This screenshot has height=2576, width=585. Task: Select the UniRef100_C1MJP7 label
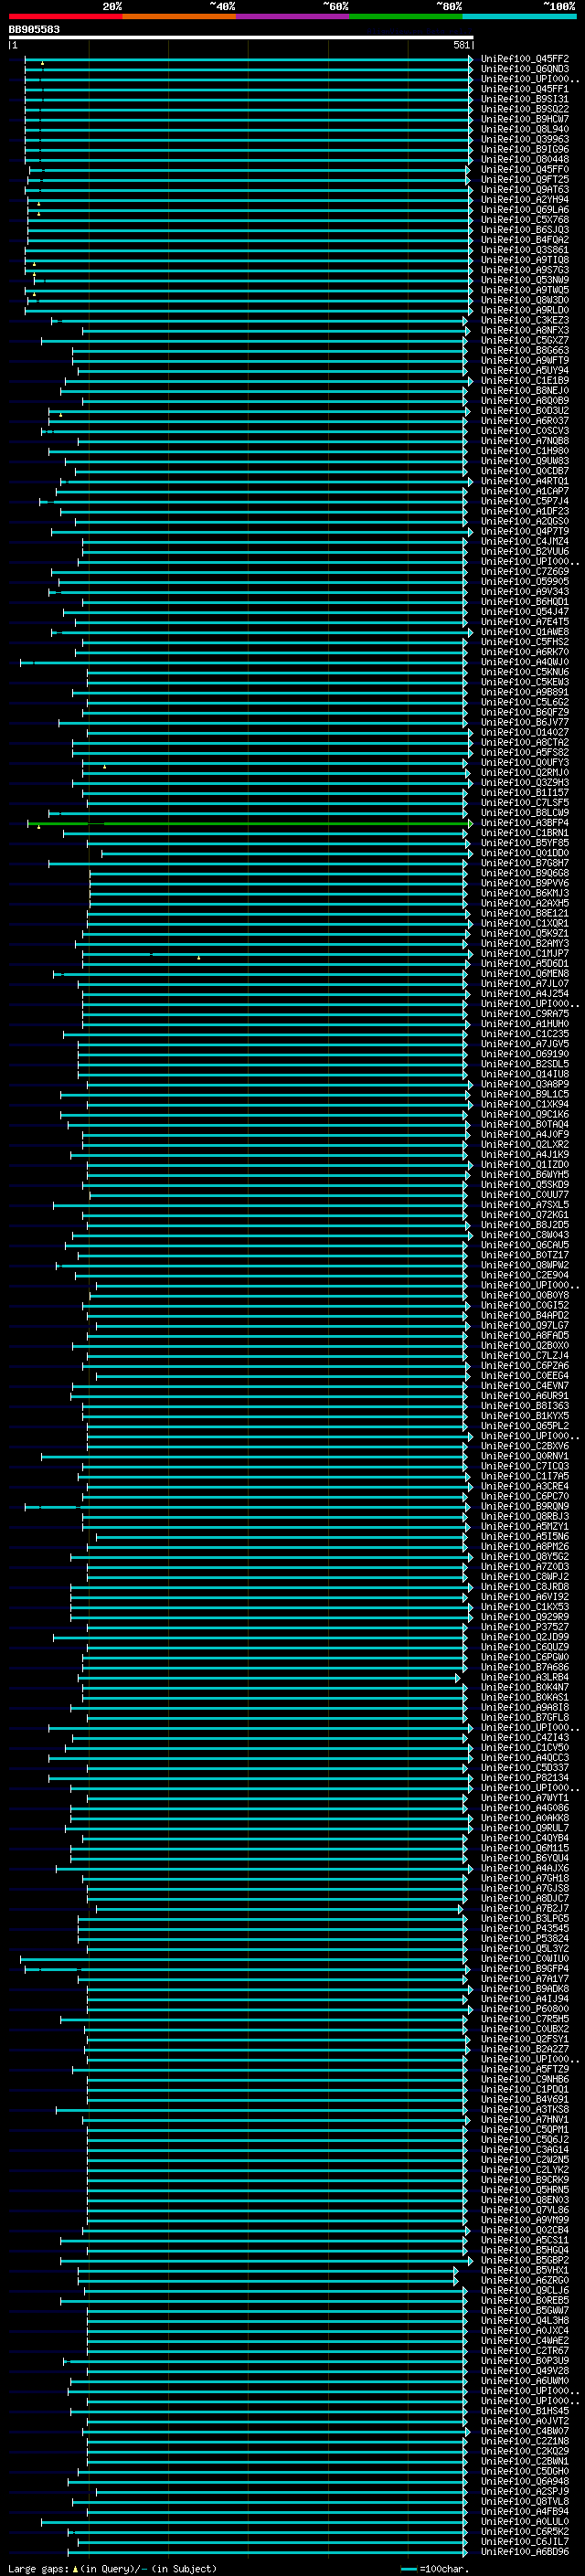pyautogui.click(x=525, y=953)
